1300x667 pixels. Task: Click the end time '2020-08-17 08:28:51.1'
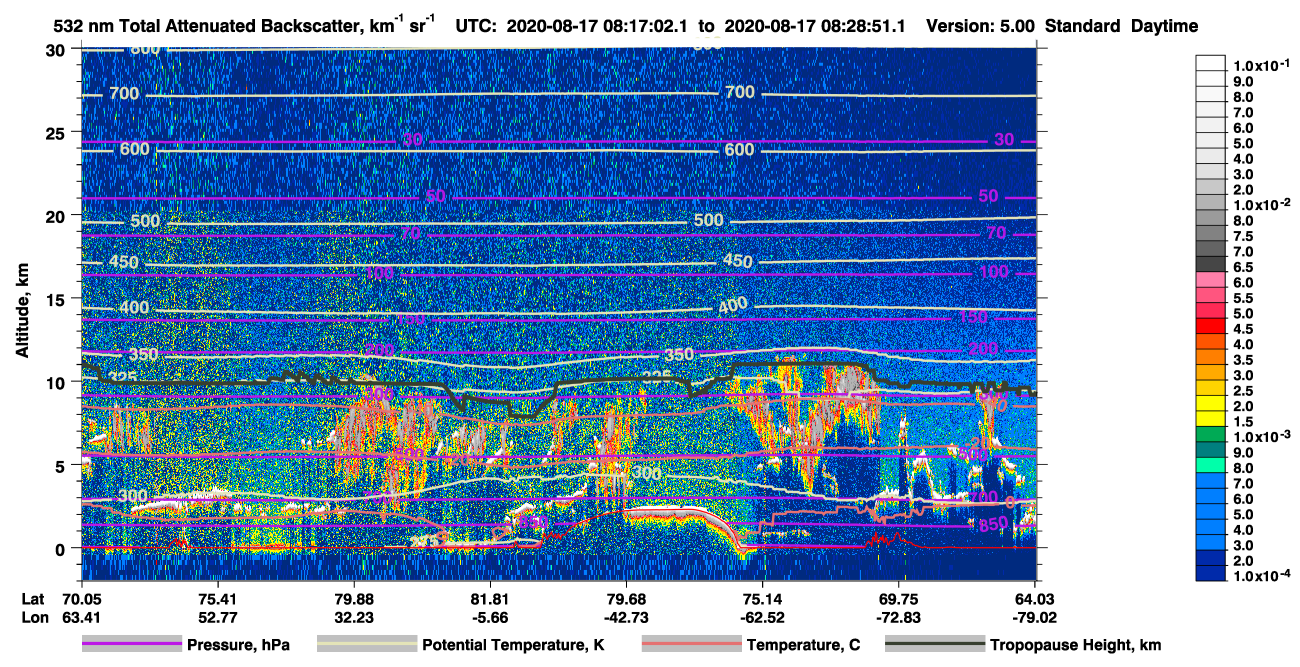pyautogui.click(x=814, y=26)
